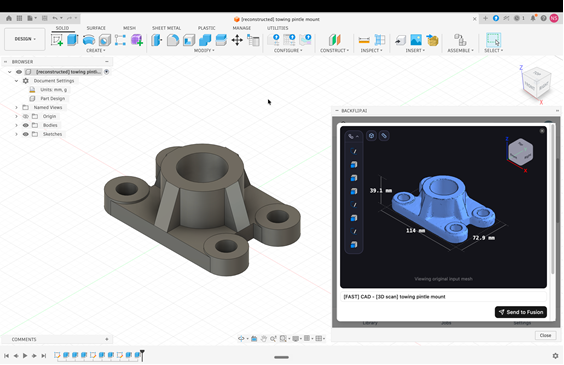Select the Revolve tool icon
Image resolution: width=564 pixels, height=365 pixels.
(88, 40)
